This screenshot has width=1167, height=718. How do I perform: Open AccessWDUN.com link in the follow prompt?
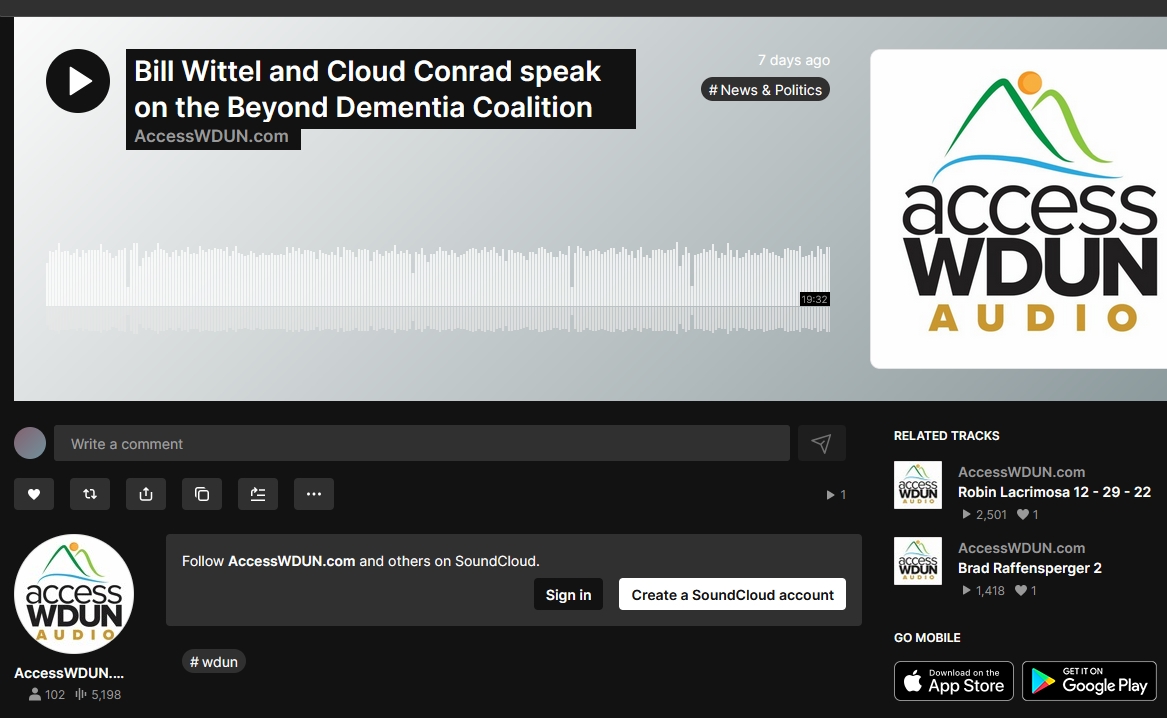(x=292, y=561)
